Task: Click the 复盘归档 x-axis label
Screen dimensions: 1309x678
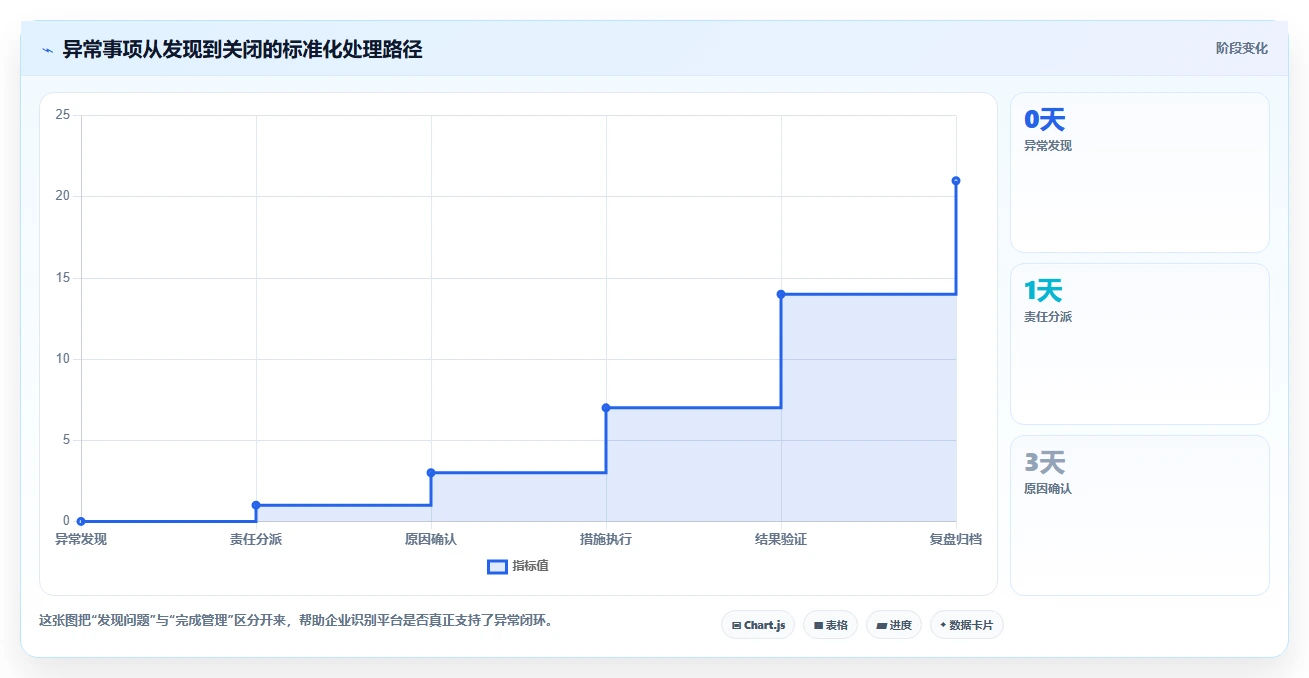Action: [956, 539]
